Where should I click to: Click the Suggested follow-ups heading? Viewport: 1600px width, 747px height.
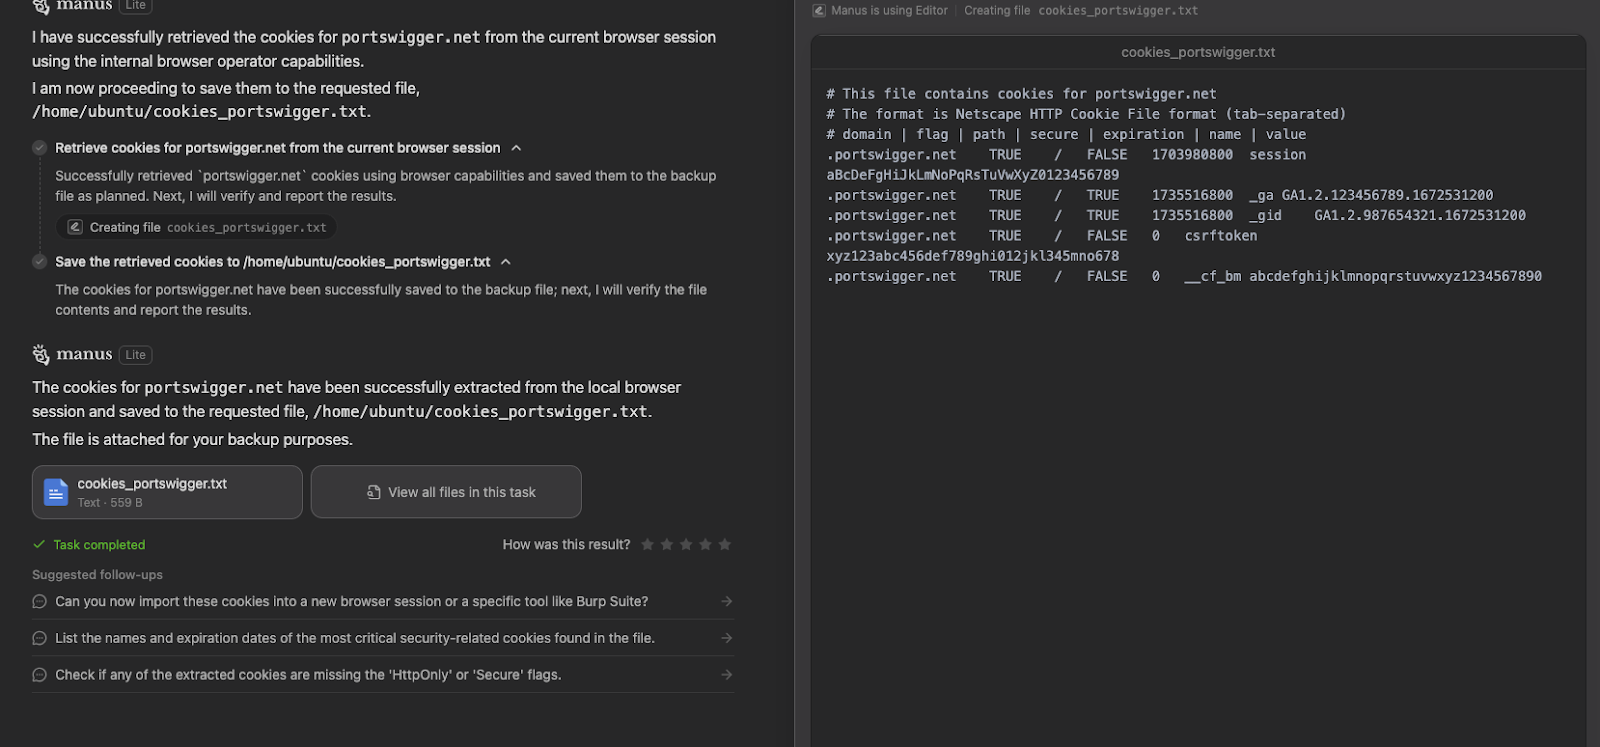97,575
